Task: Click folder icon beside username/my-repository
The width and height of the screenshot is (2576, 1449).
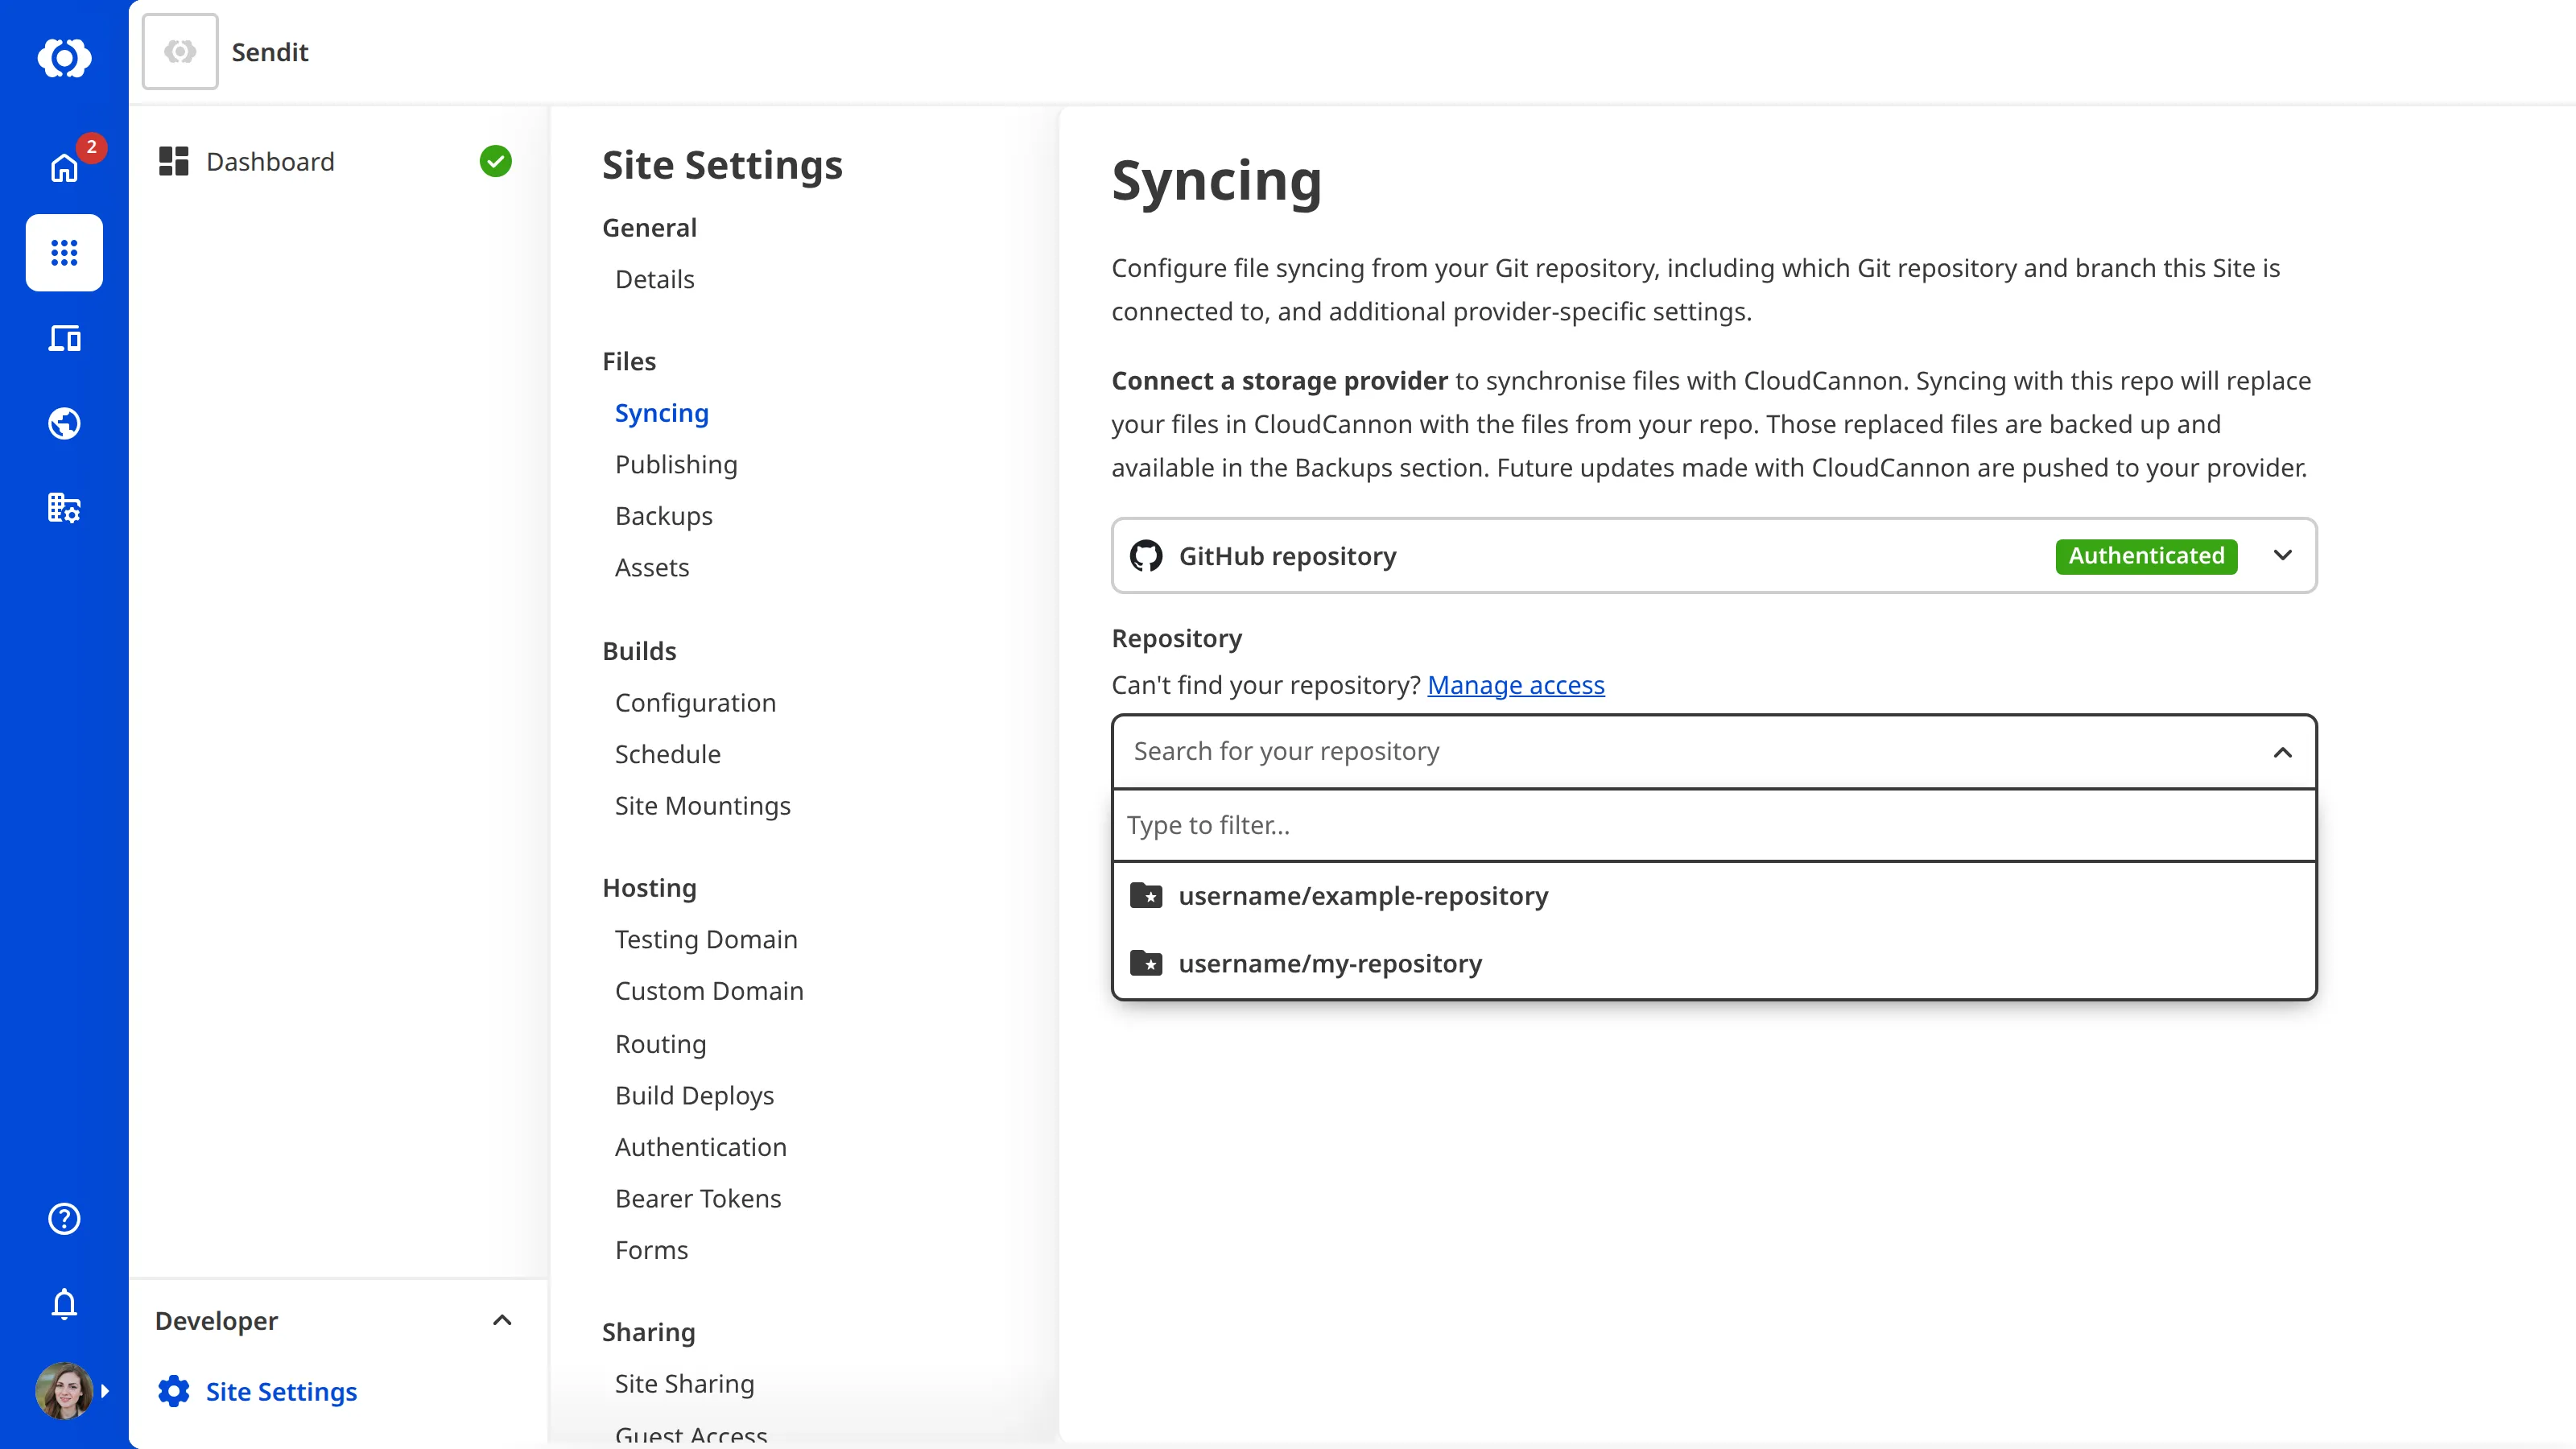Action: (x=1145, y=963)
